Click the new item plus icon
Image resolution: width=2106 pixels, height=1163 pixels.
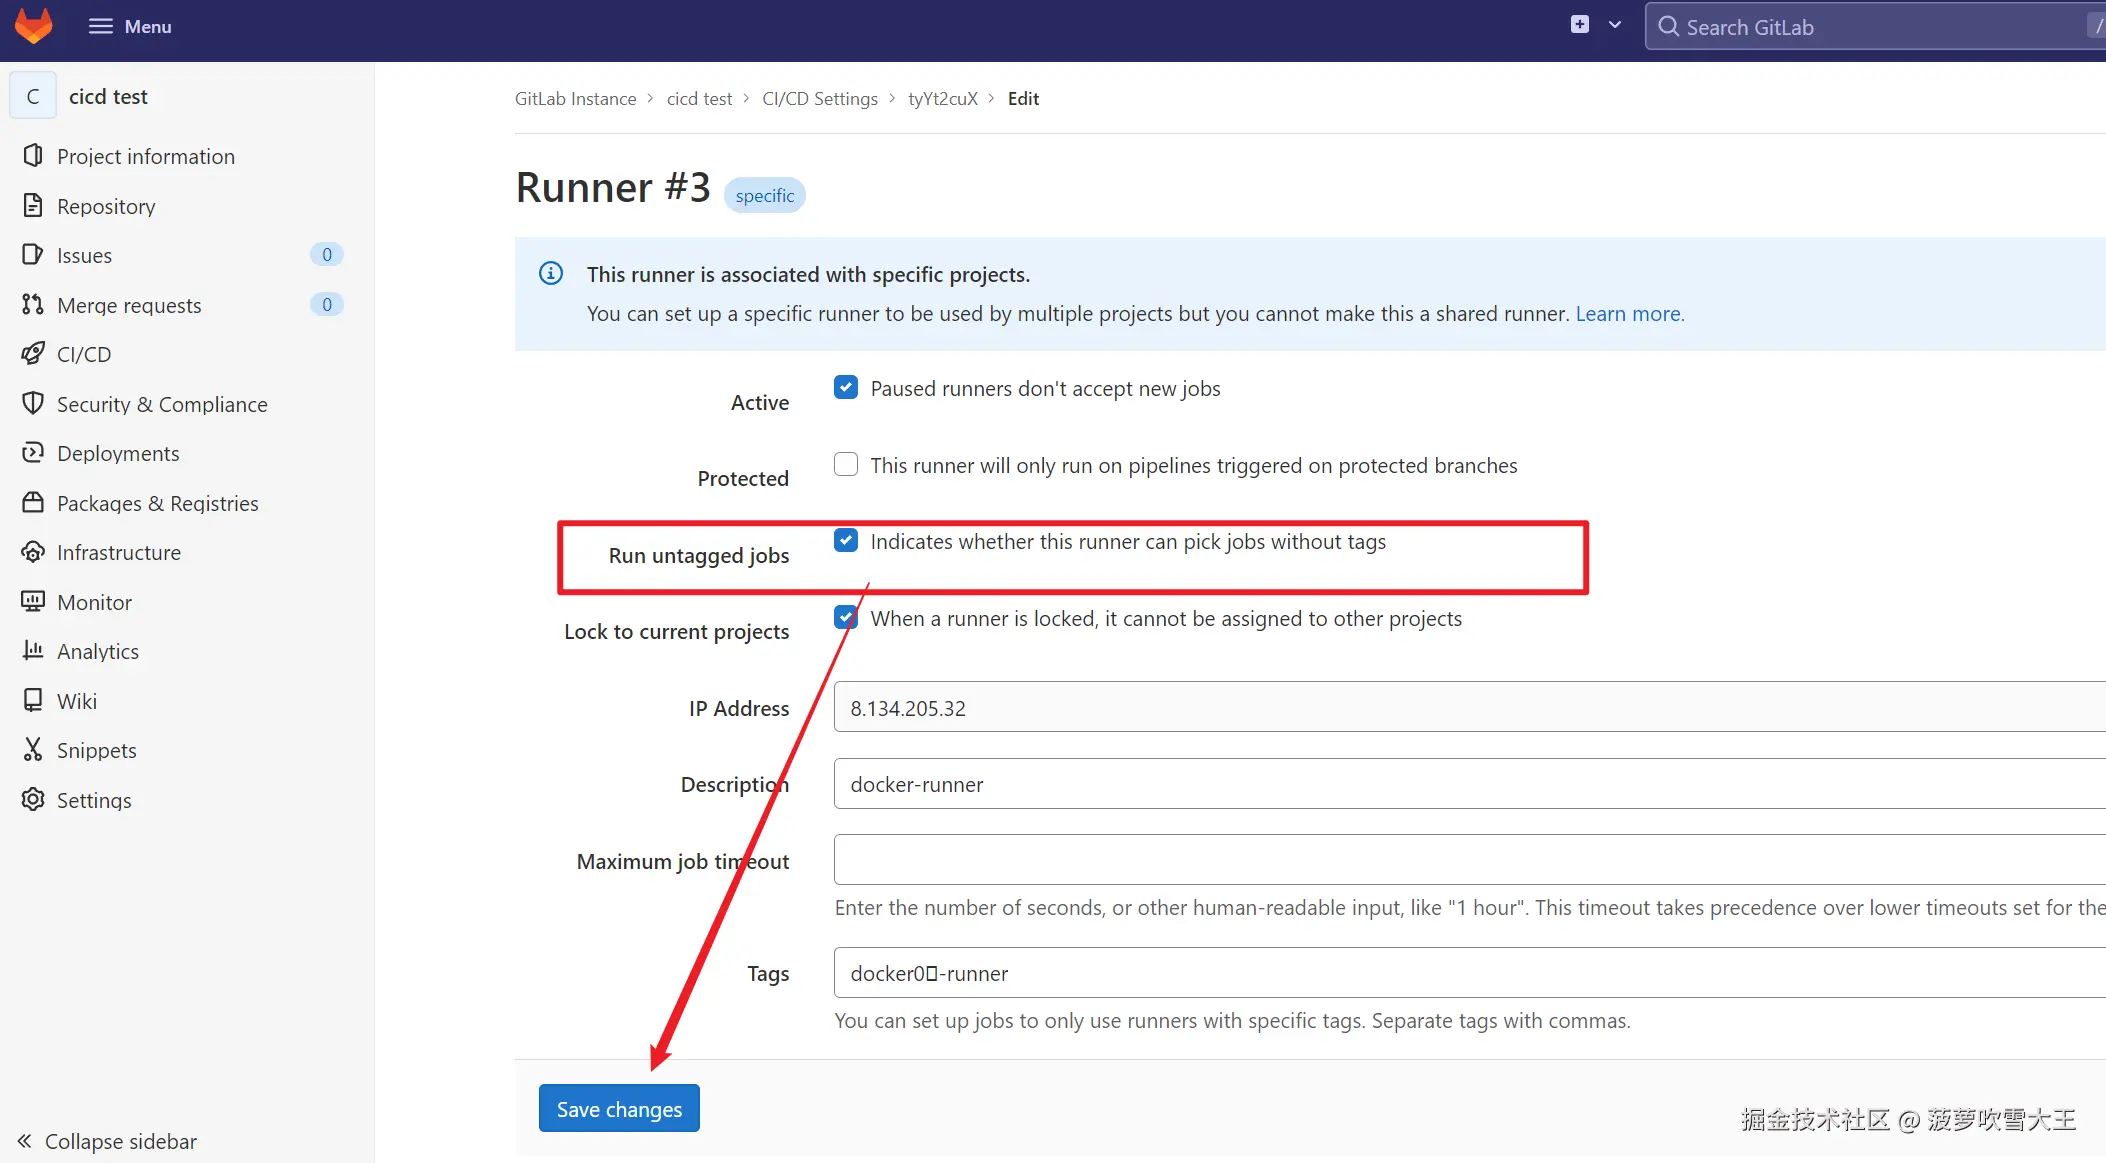[1579, 25]
